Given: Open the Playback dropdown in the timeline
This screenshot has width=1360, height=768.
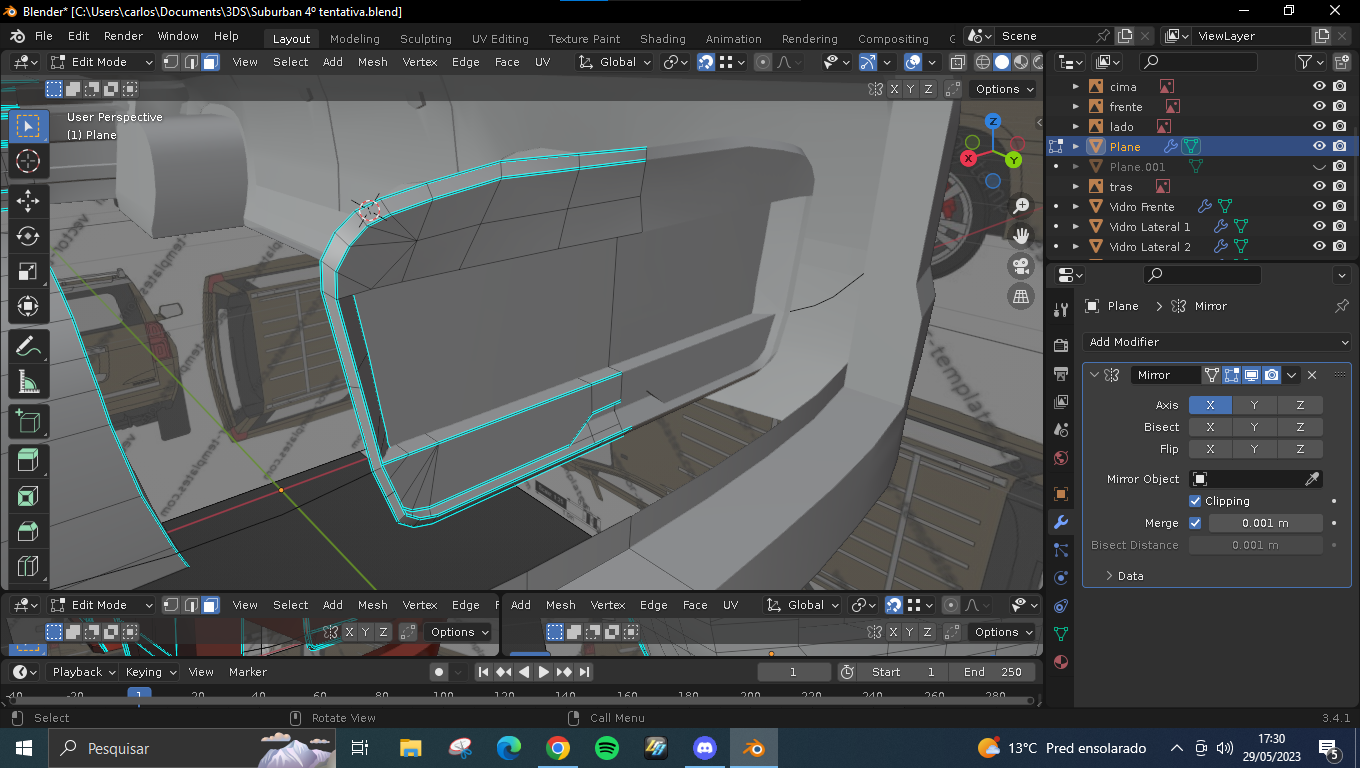Looking at the screenshot, I should pyautogui.click(x=84, y=672).
